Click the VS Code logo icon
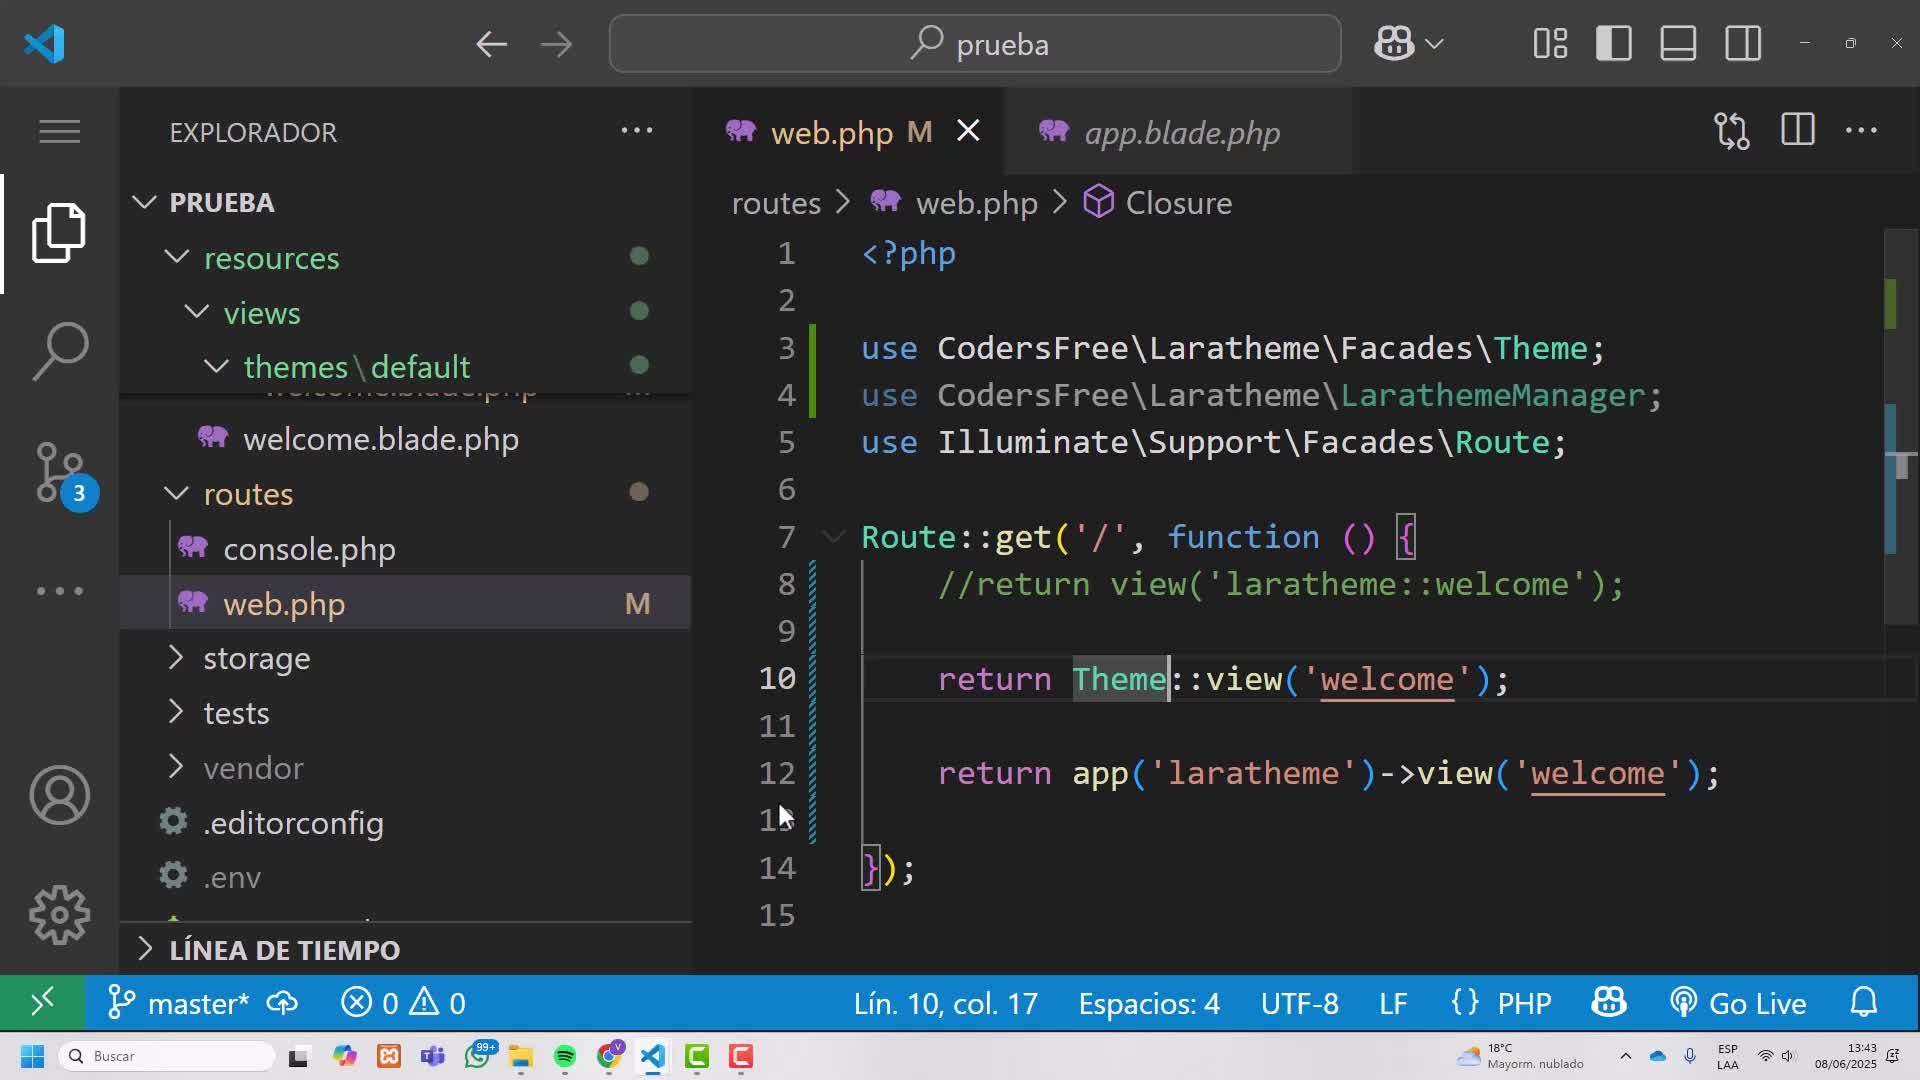Viewport: 1920px width, 1080px height. coord(45,44)
